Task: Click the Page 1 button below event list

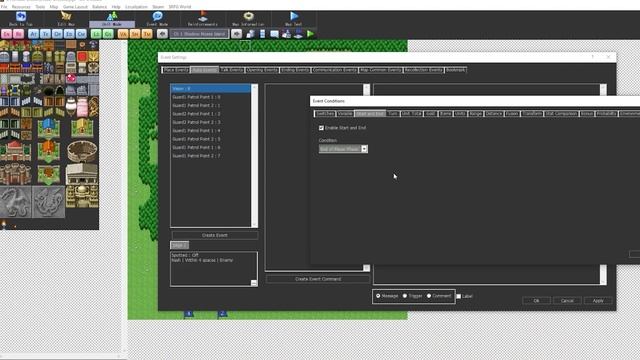Action: [x=179, y=245]
